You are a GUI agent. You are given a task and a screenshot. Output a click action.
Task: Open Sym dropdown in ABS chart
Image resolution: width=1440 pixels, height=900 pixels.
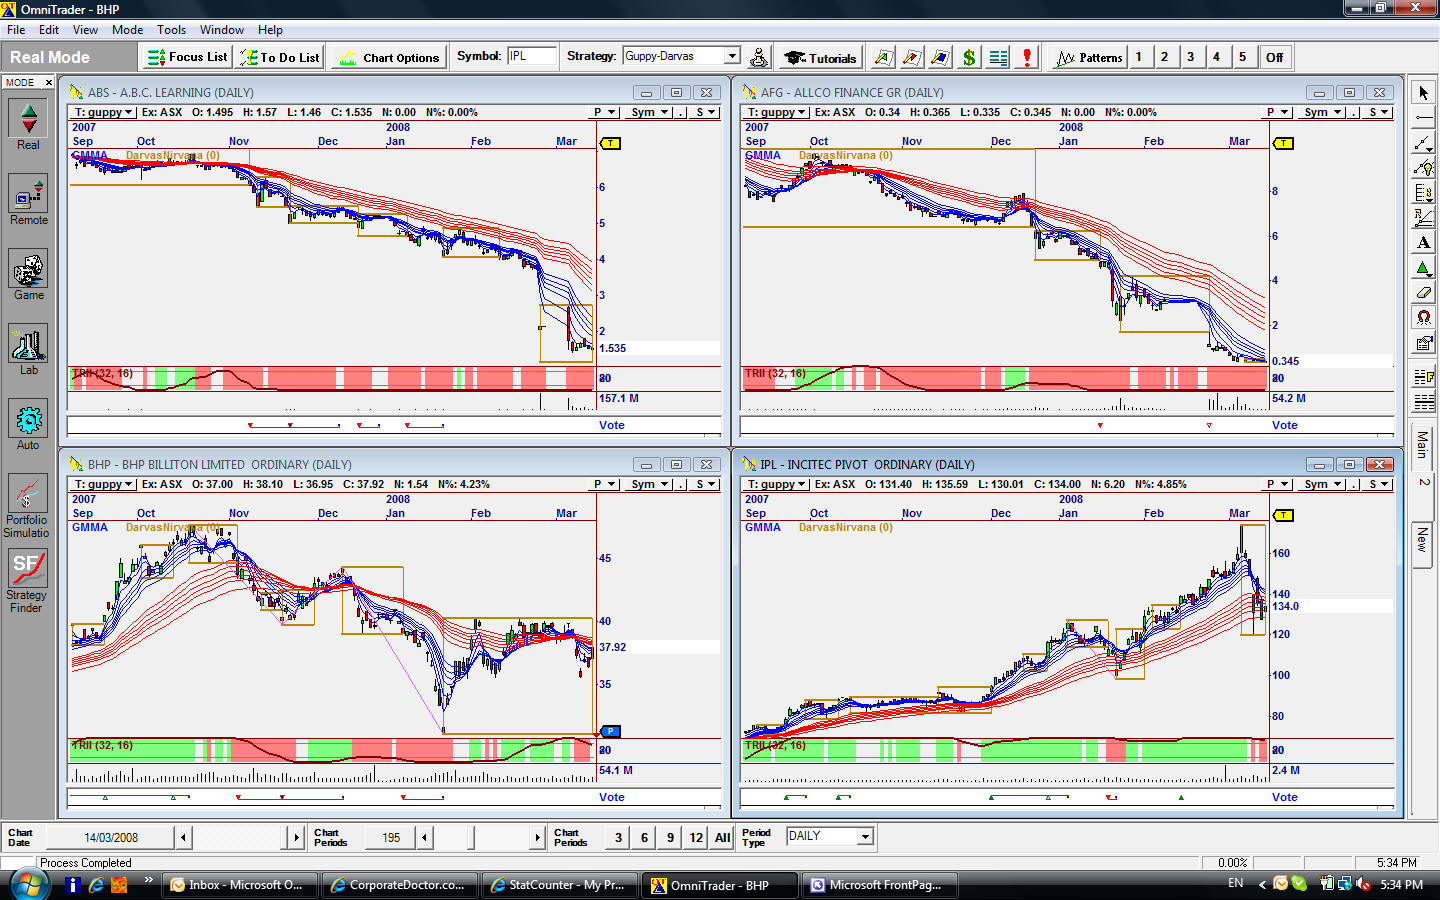pyautogui.click(x=649, y=112)
